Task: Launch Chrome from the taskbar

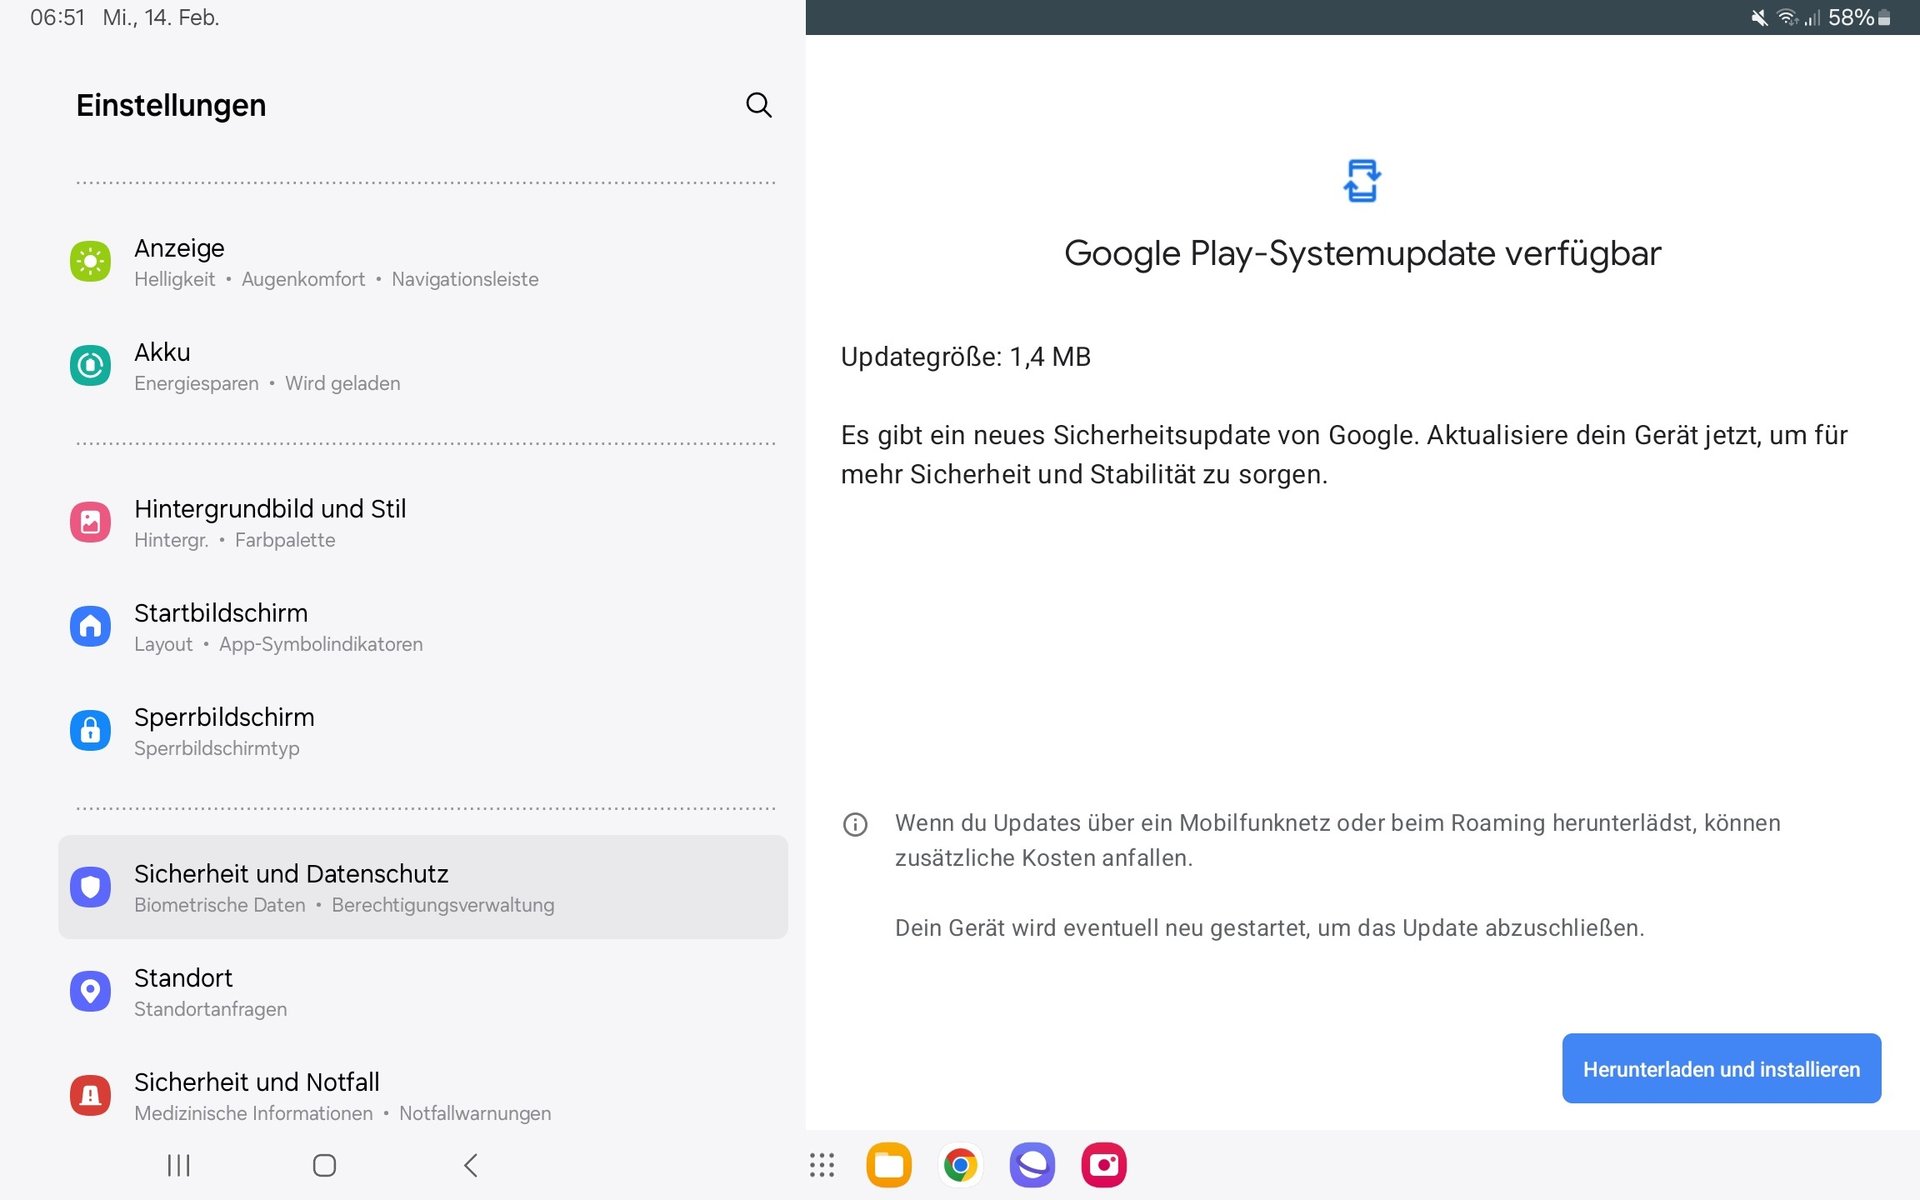Action: click(960, 1165)
